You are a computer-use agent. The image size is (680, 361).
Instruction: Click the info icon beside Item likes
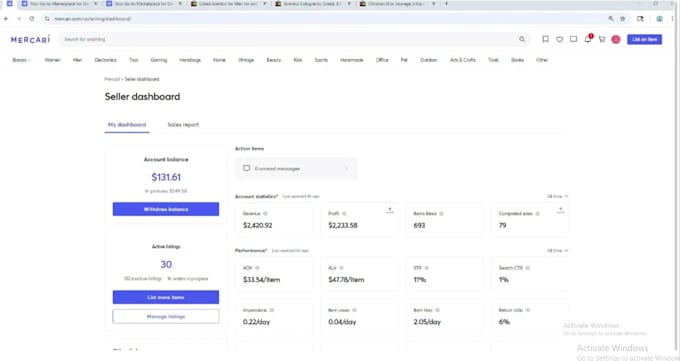tap(438, 310)
